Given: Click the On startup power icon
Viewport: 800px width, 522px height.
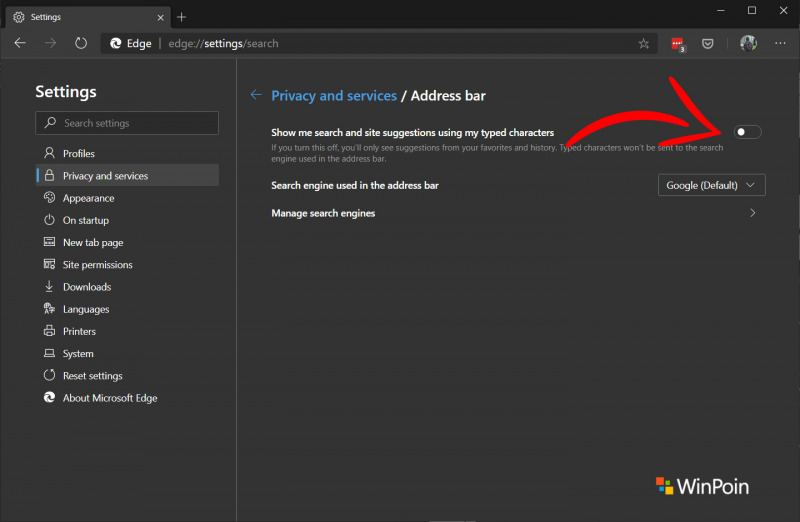Looking at the screenshot, I should point(49,219).
